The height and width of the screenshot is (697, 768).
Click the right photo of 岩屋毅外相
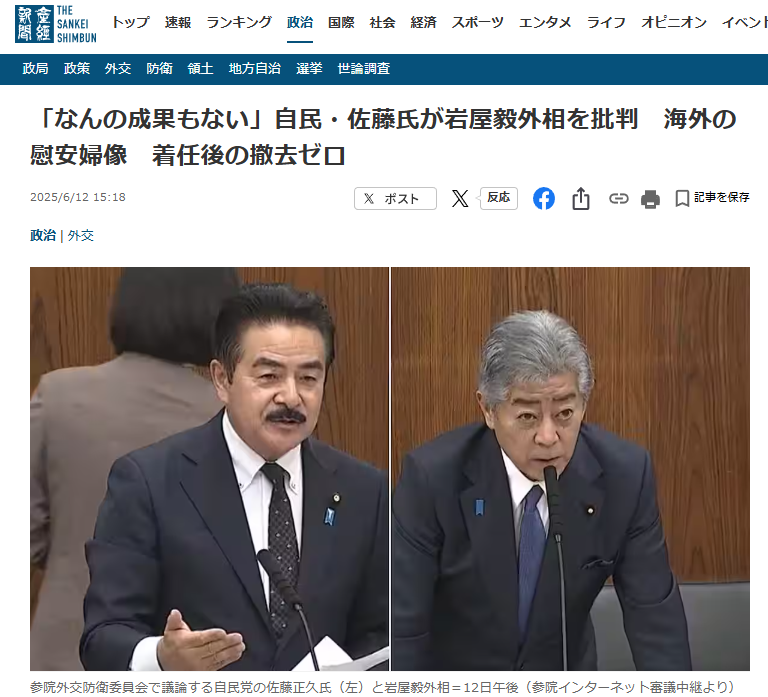(x=570, y=468)
